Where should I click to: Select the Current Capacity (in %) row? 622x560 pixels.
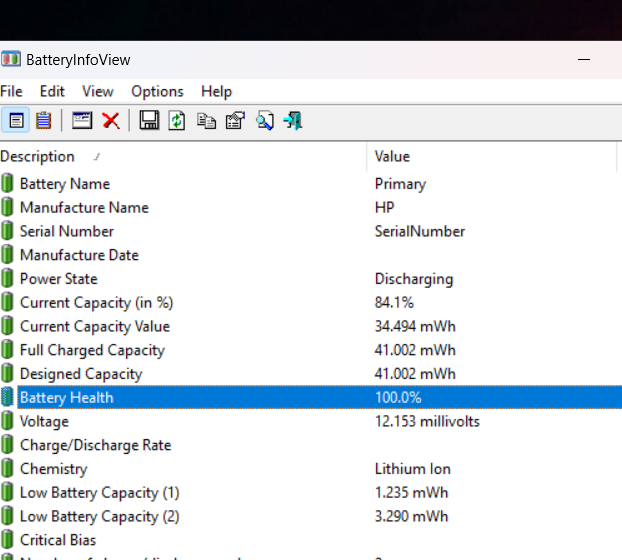311,303
